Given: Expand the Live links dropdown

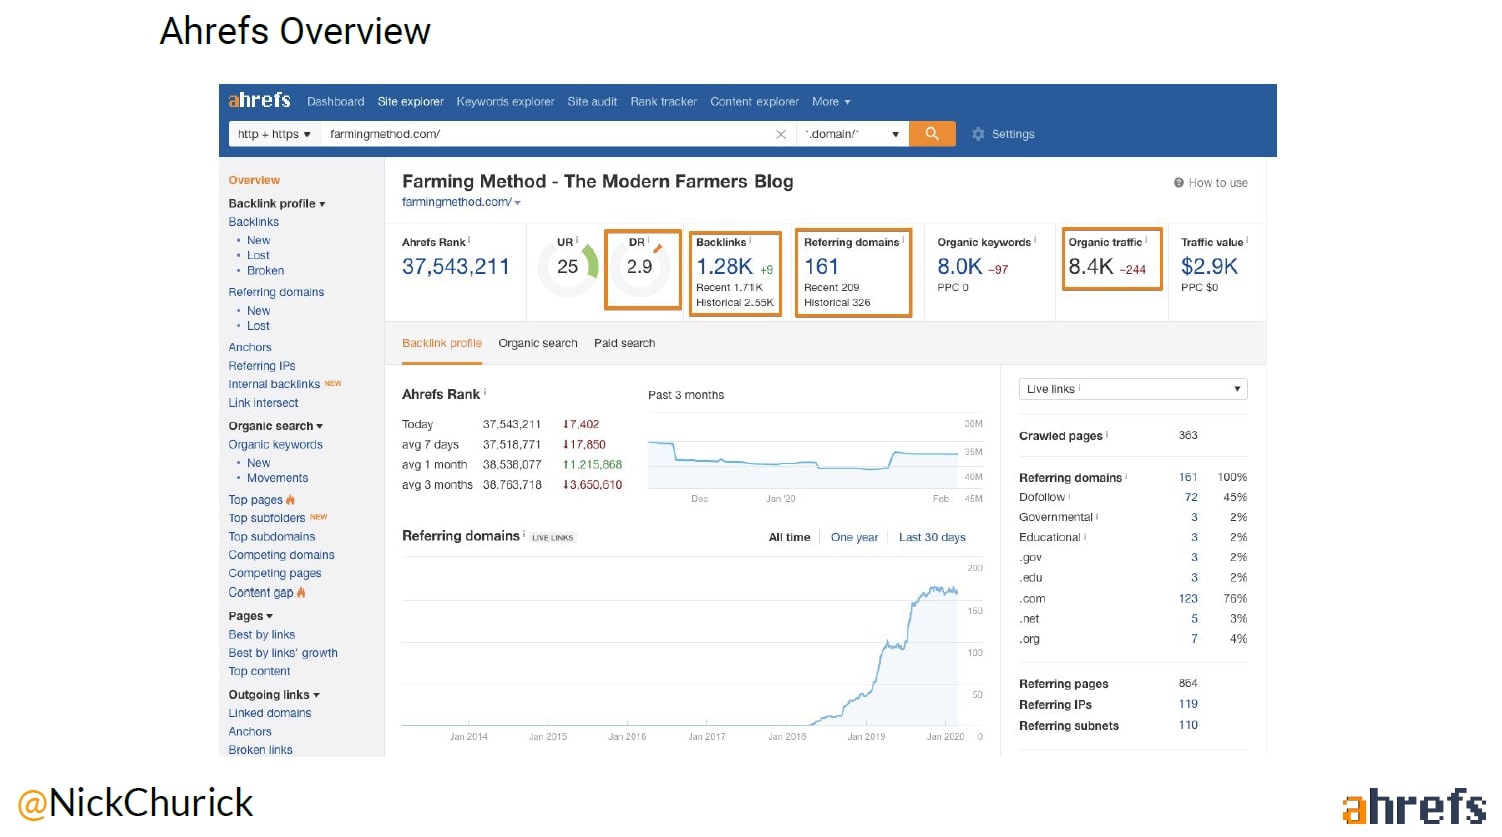Looking at the screenshot, I should pos(1133,389).
